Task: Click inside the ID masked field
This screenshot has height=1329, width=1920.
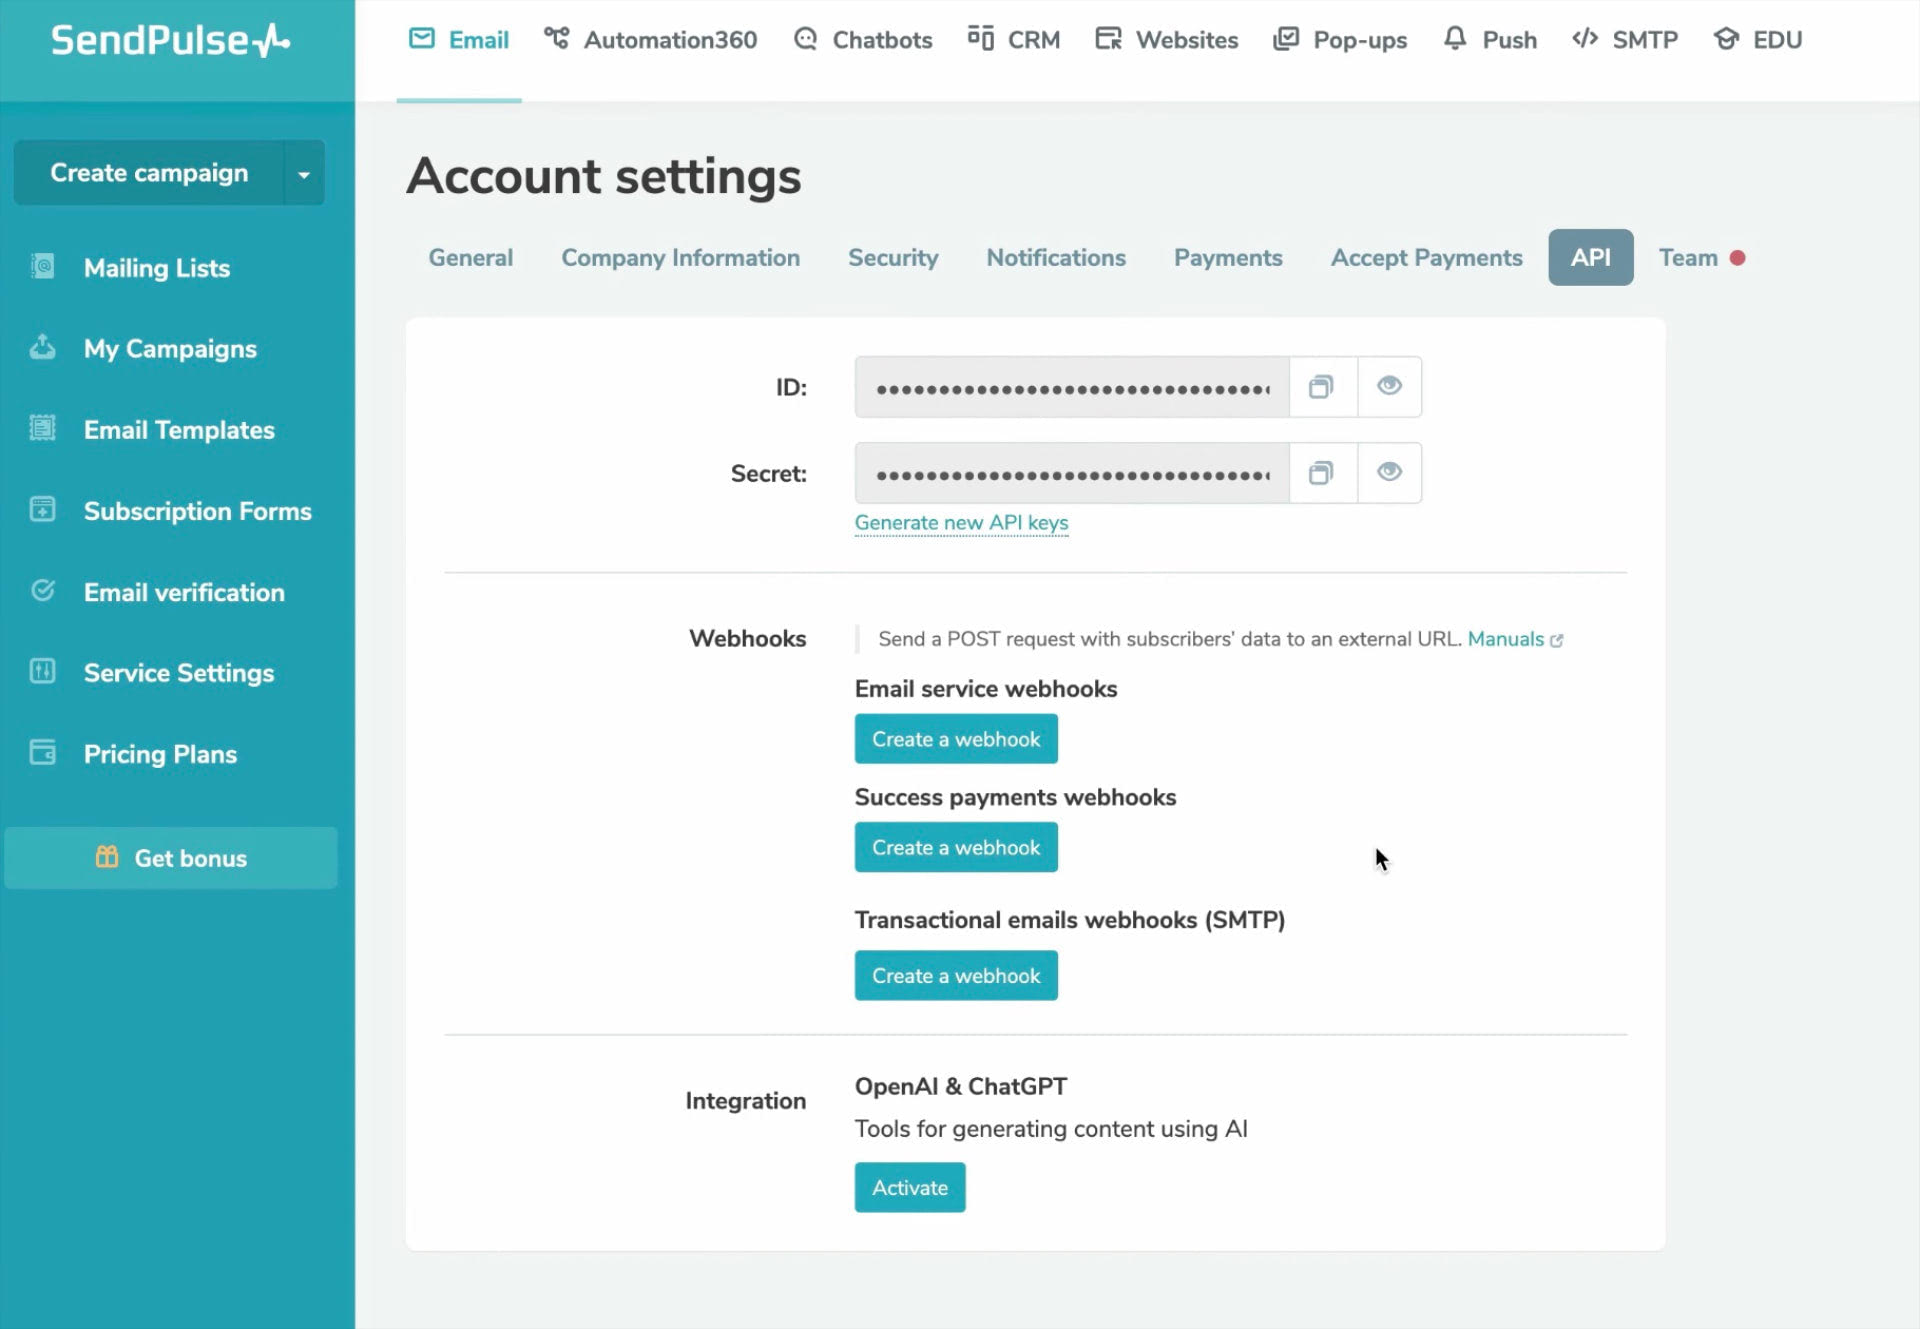Action: pyautogui.click(x=1072, y=387)
